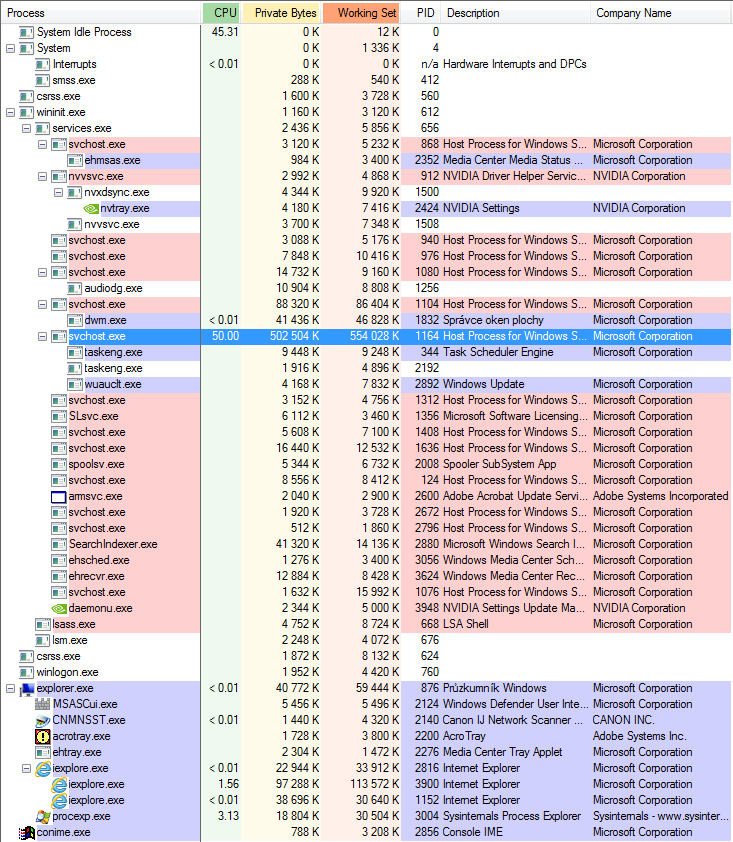Sort by Company Name column header
Screen dimensions: 733x842
(661, 13)
